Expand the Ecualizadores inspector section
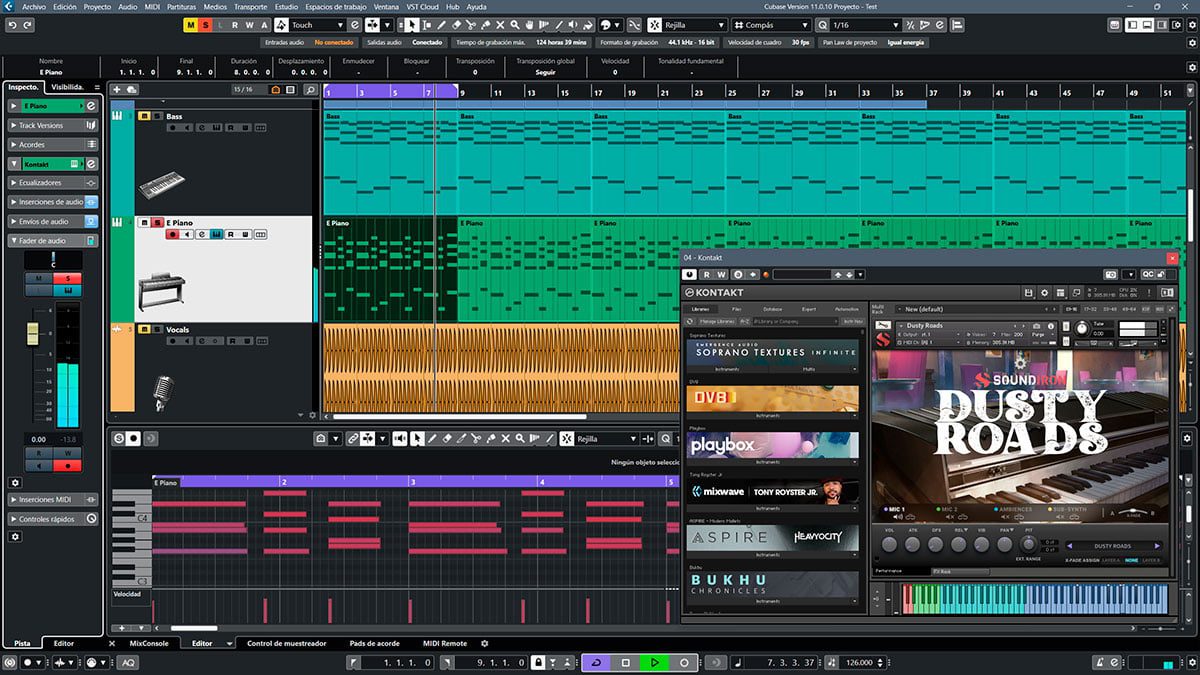1200x675 pixels. click(52, 182)
